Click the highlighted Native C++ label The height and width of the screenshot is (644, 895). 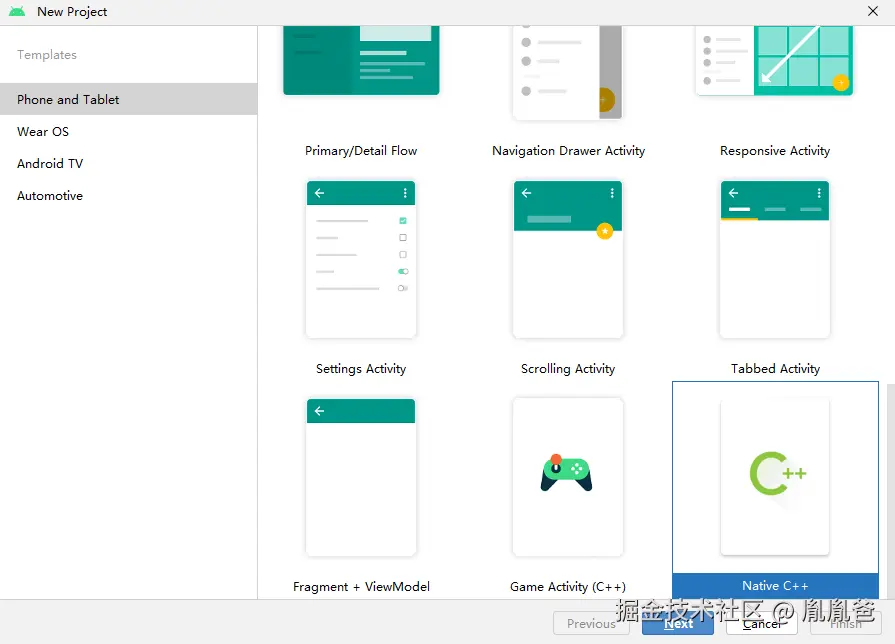point(775,586)
